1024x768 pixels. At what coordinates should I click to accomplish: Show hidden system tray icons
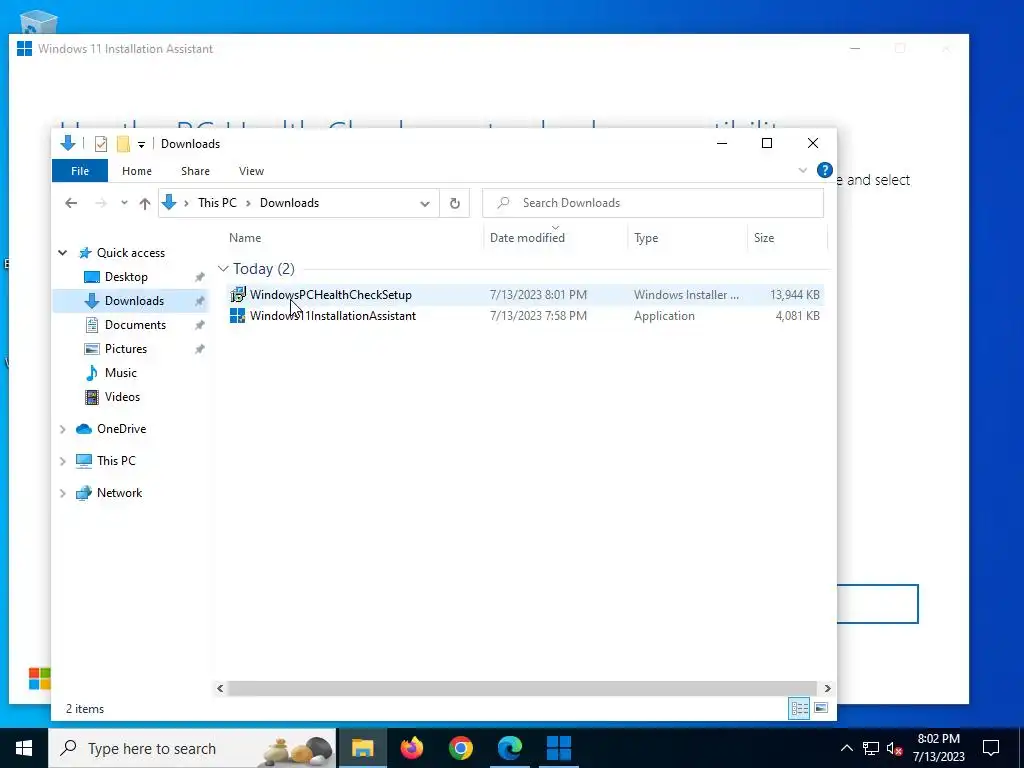click(x=846, y=748)
